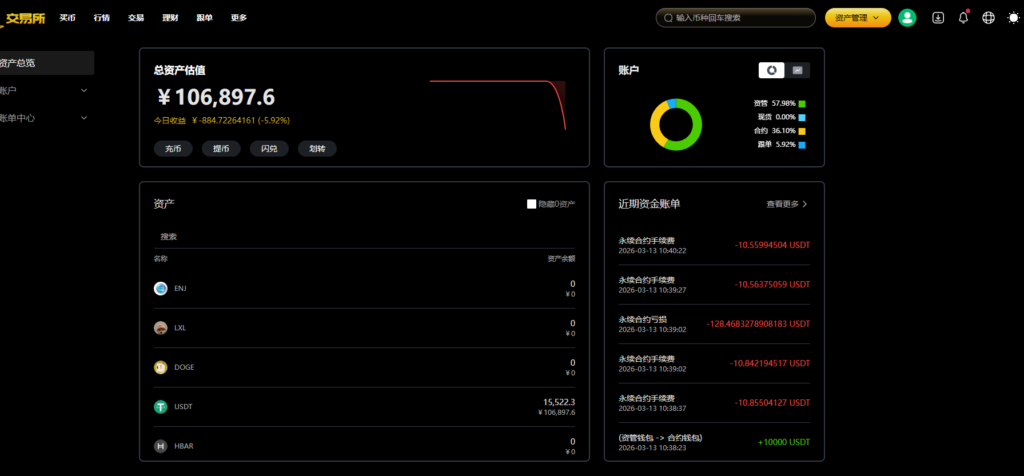Screen dimensions: 1024x476
Task: Select 资产总览 in sidebar
Action: pyautogui.click(x=46, y=63)
